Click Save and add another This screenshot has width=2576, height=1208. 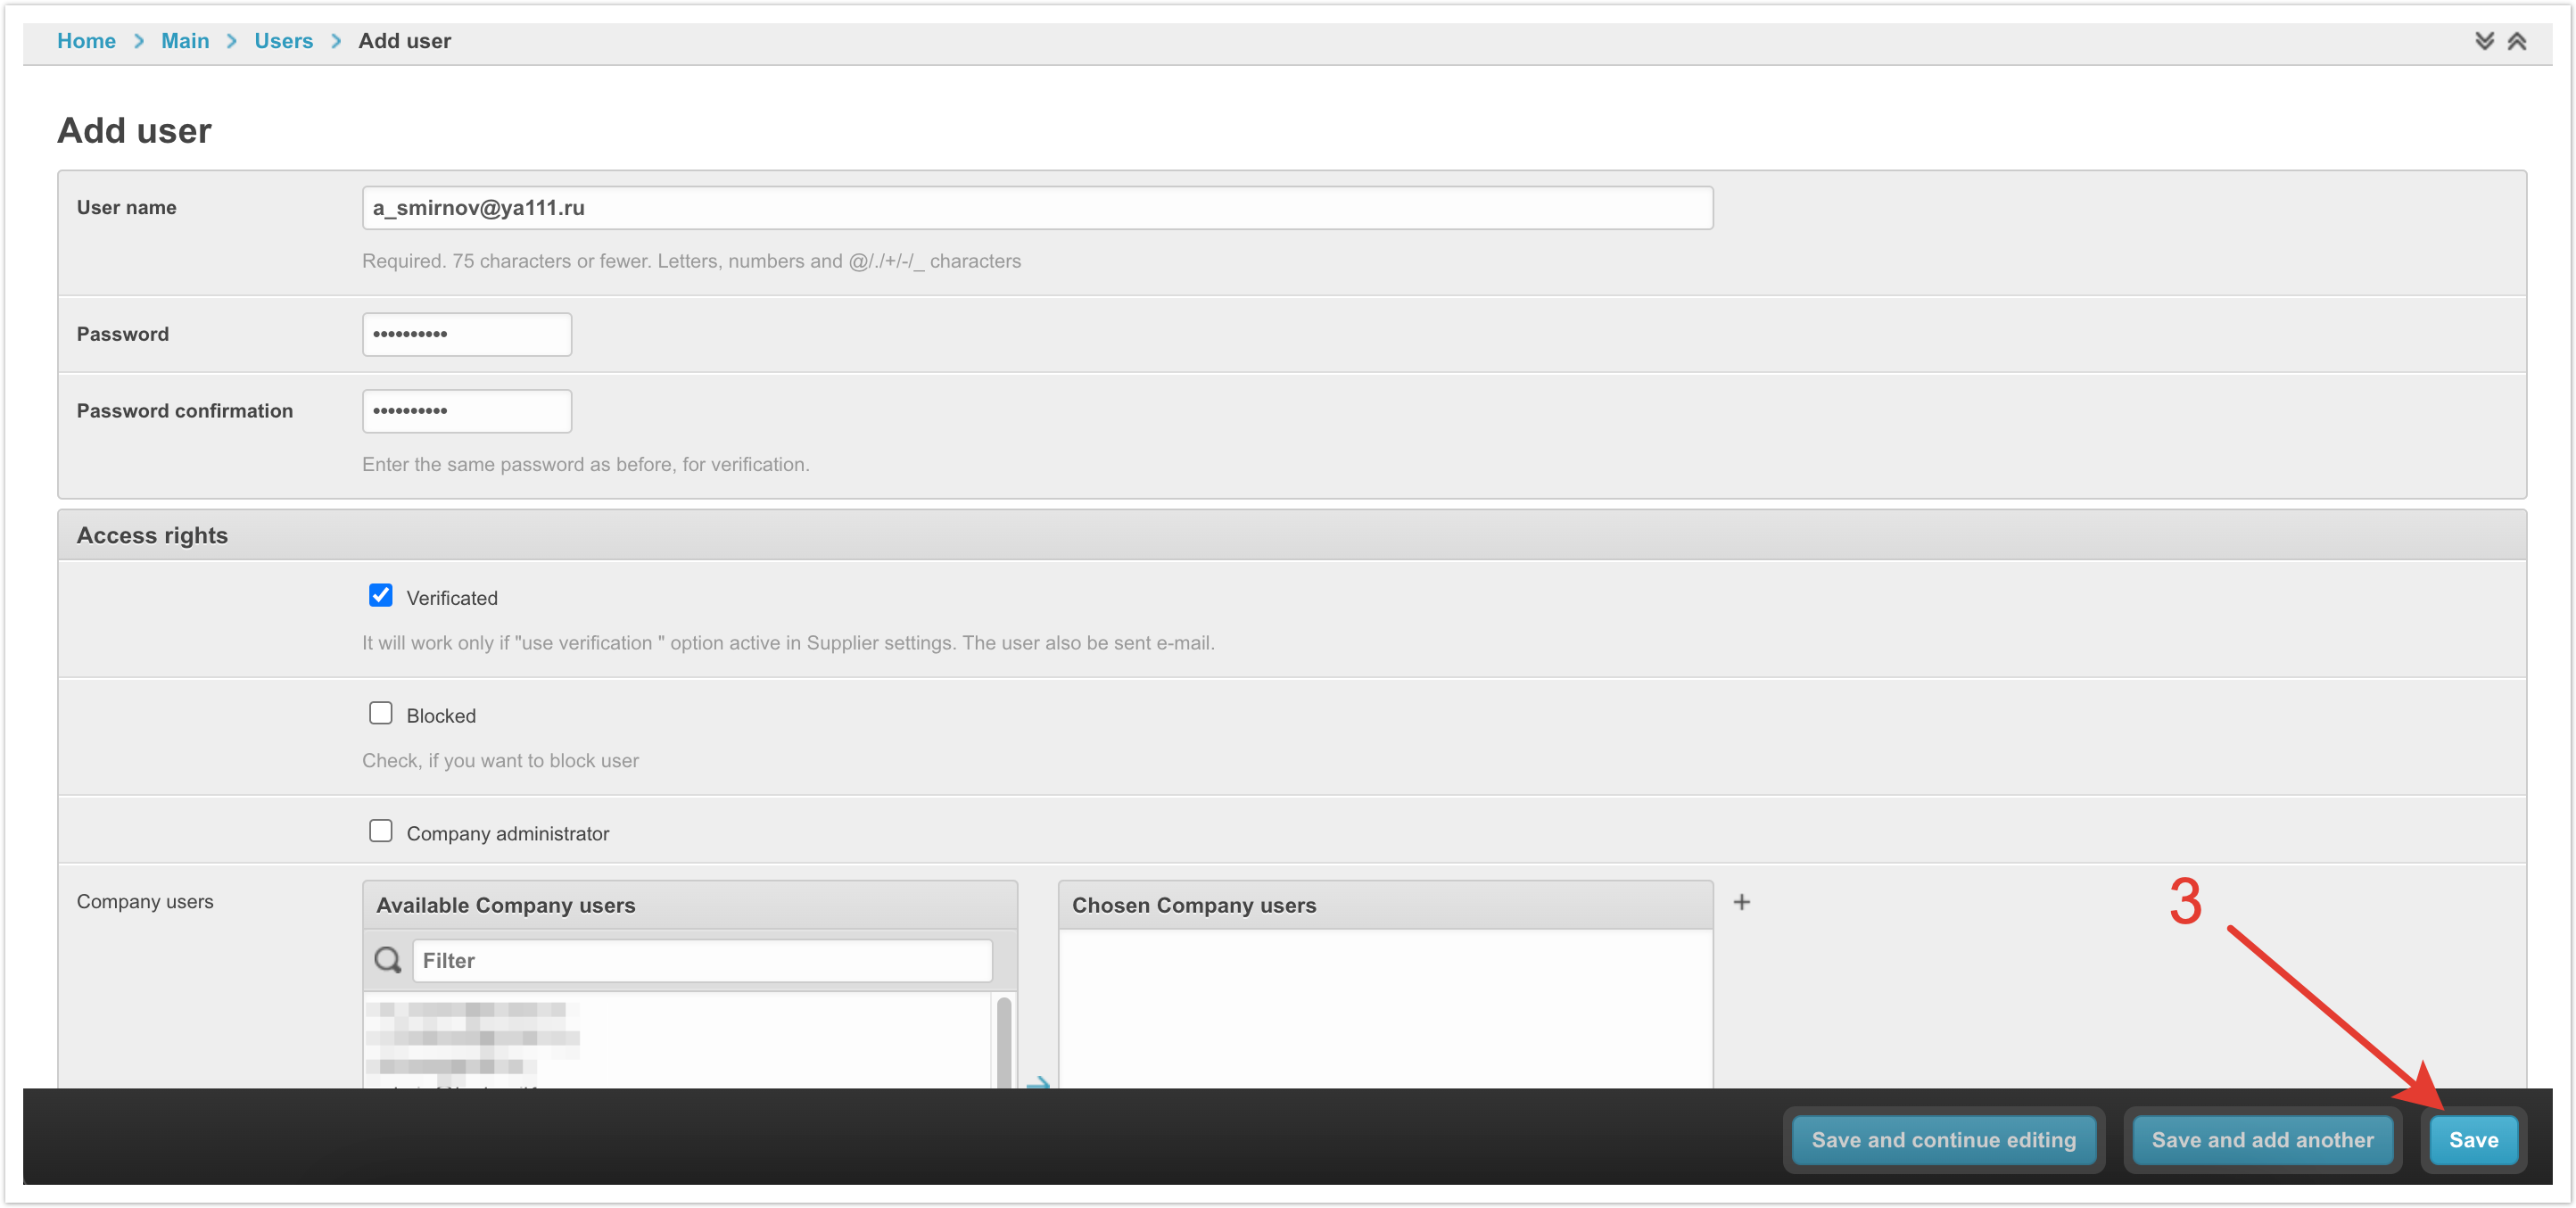click(x=2262, y=1140)
